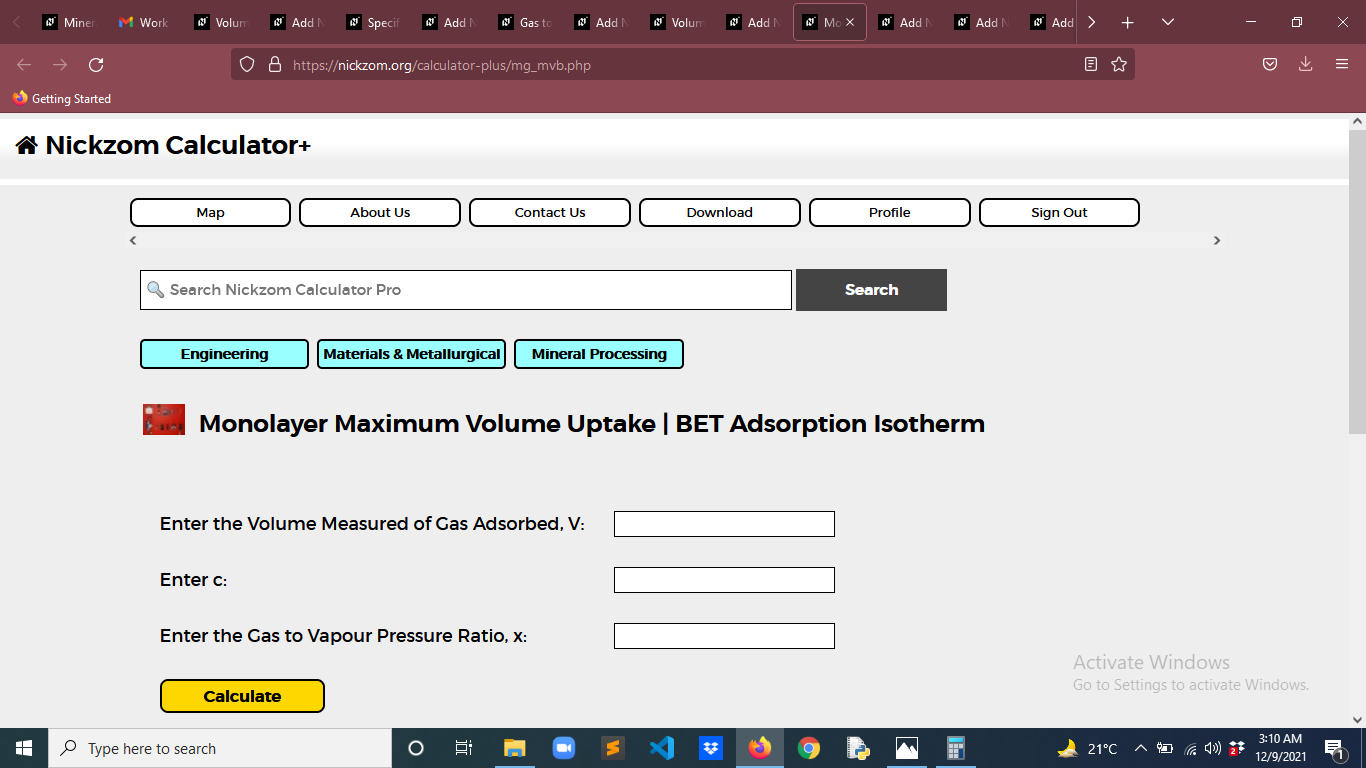Image resolution: width=1366 pixels, height=768 pixels.
Task: Click the dark Search button
Action: 871,290
